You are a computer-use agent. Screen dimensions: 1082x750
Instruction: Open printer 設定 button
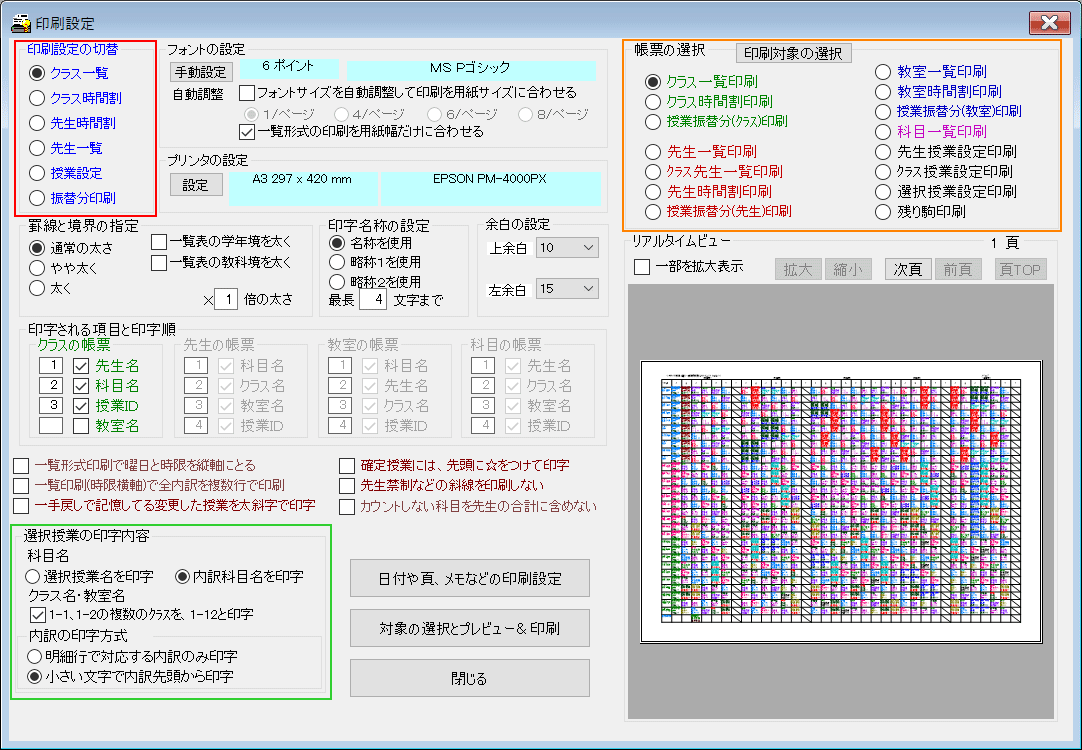click(x=196, y=185)
